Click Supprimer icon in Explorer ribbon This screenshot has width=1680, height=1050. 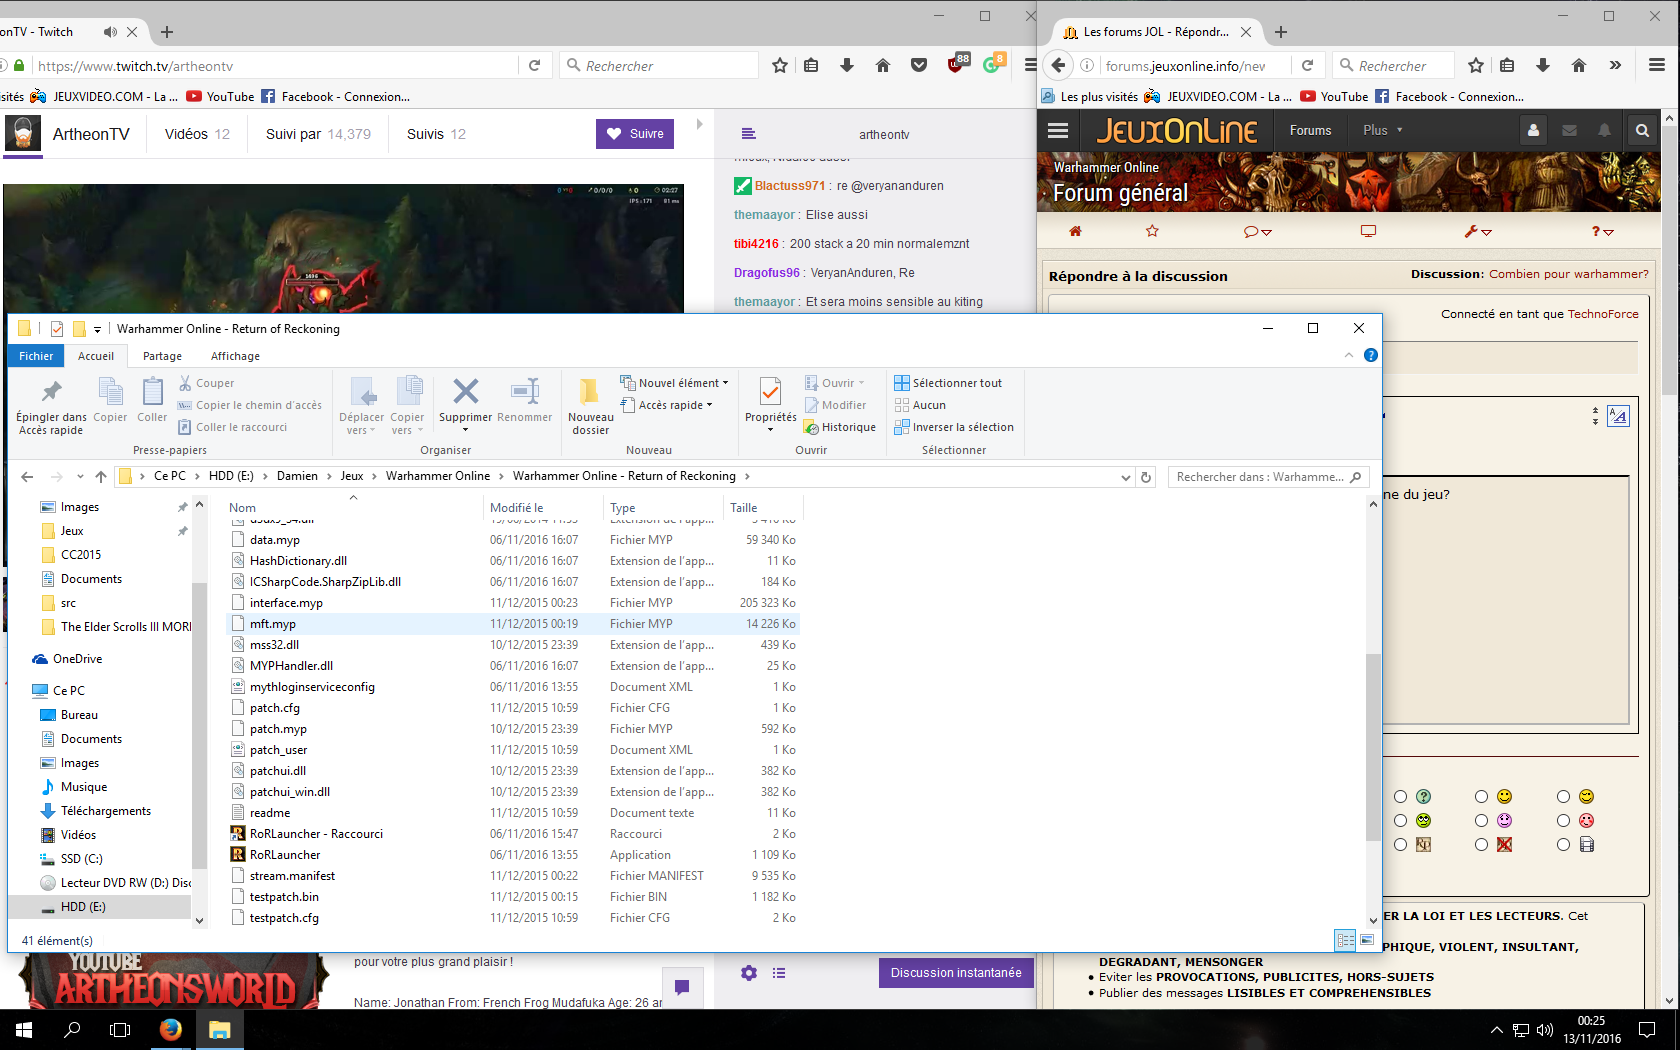pyautogui.click(x=465, y=391)
